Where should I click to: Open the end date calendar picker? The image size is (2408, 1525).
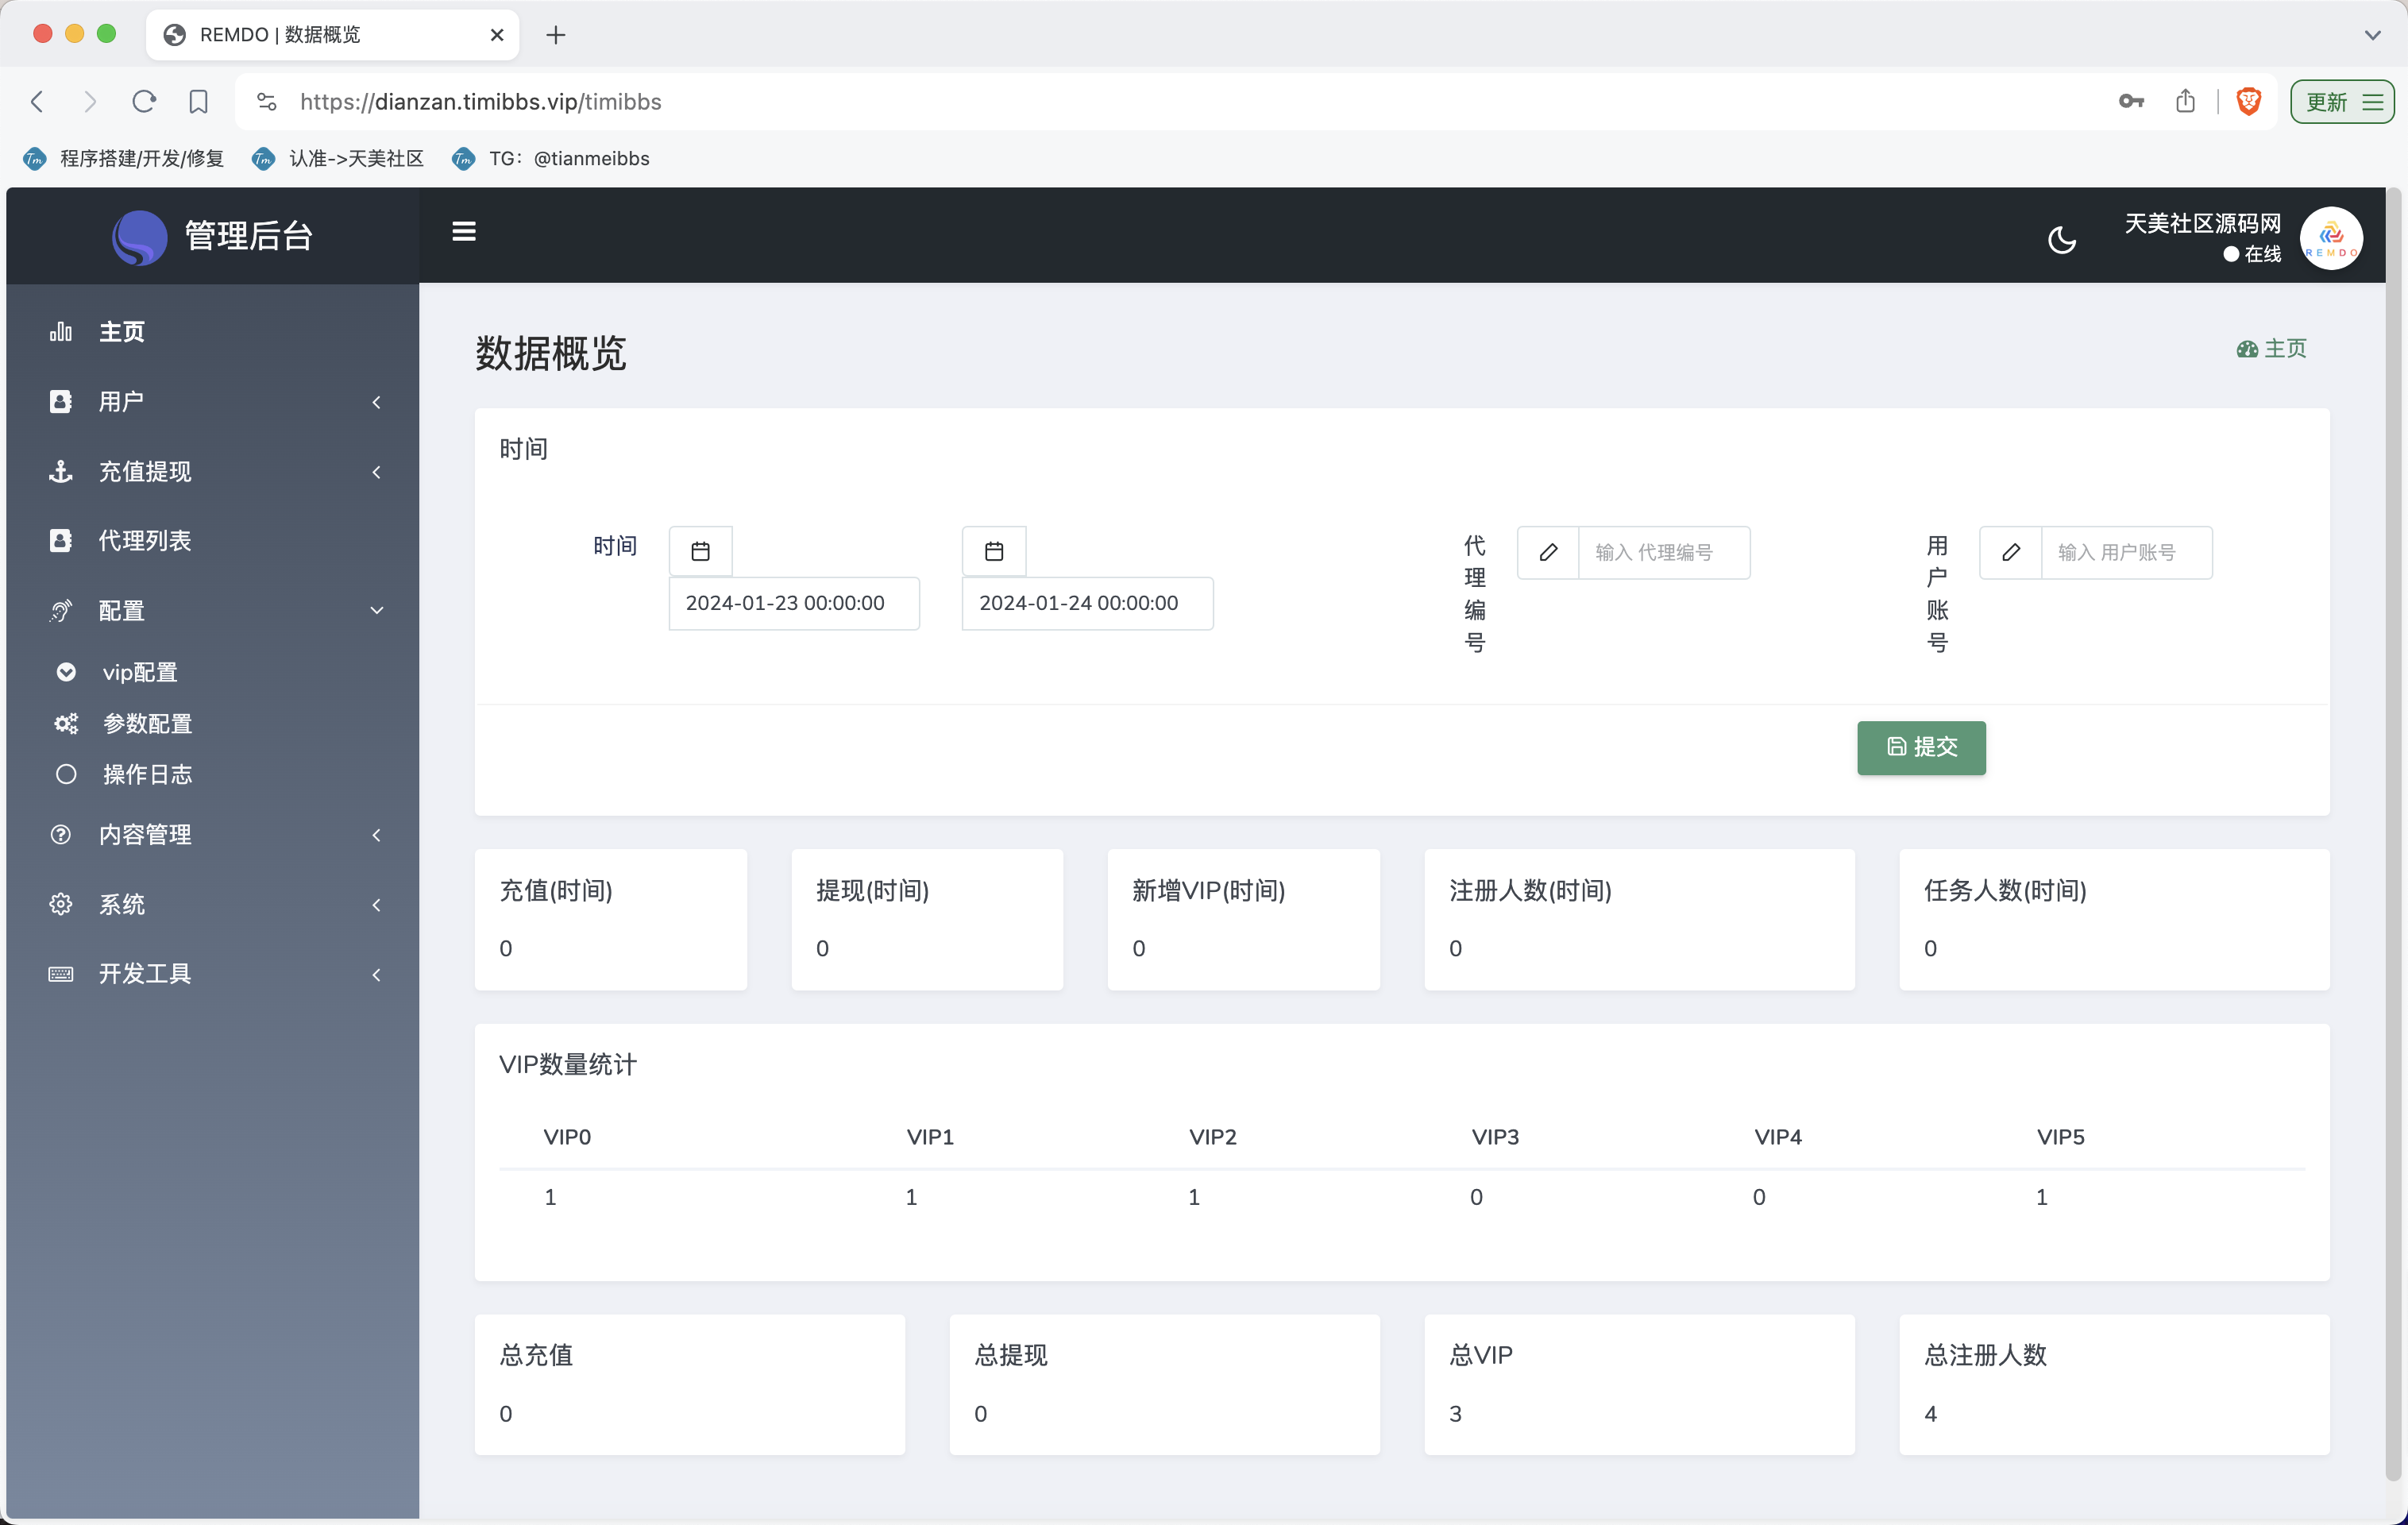point(993,551)
